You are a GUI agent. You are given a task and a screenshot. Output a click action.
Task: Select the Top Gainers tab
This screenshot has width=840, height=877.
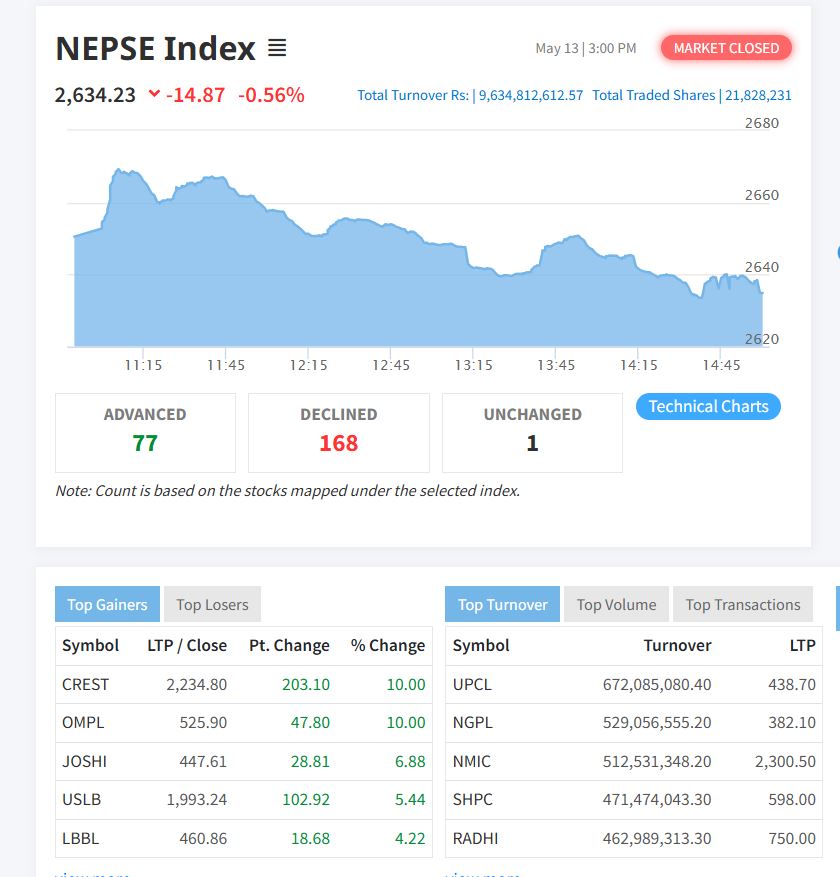pos(107,604)
